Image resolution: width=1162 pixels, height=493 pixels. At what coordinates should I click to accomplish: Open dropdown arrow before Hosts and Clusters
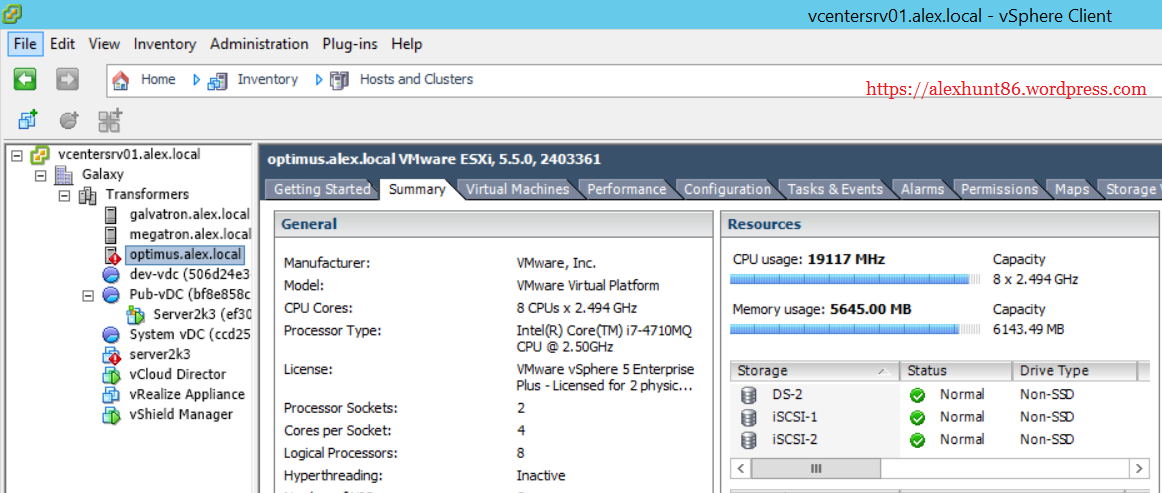[x=319, y=80]
